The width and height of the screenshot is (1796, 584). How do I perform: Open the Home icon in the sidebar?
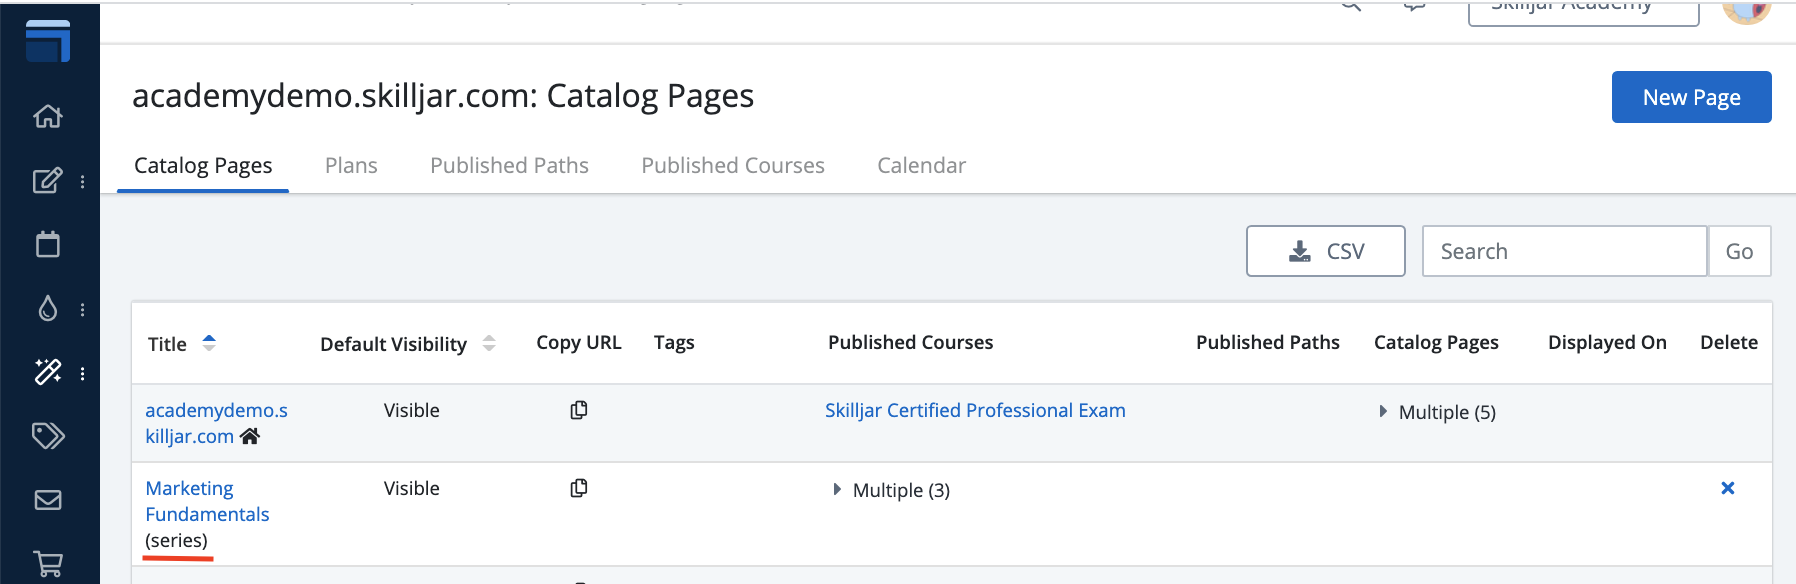(48, 116)
